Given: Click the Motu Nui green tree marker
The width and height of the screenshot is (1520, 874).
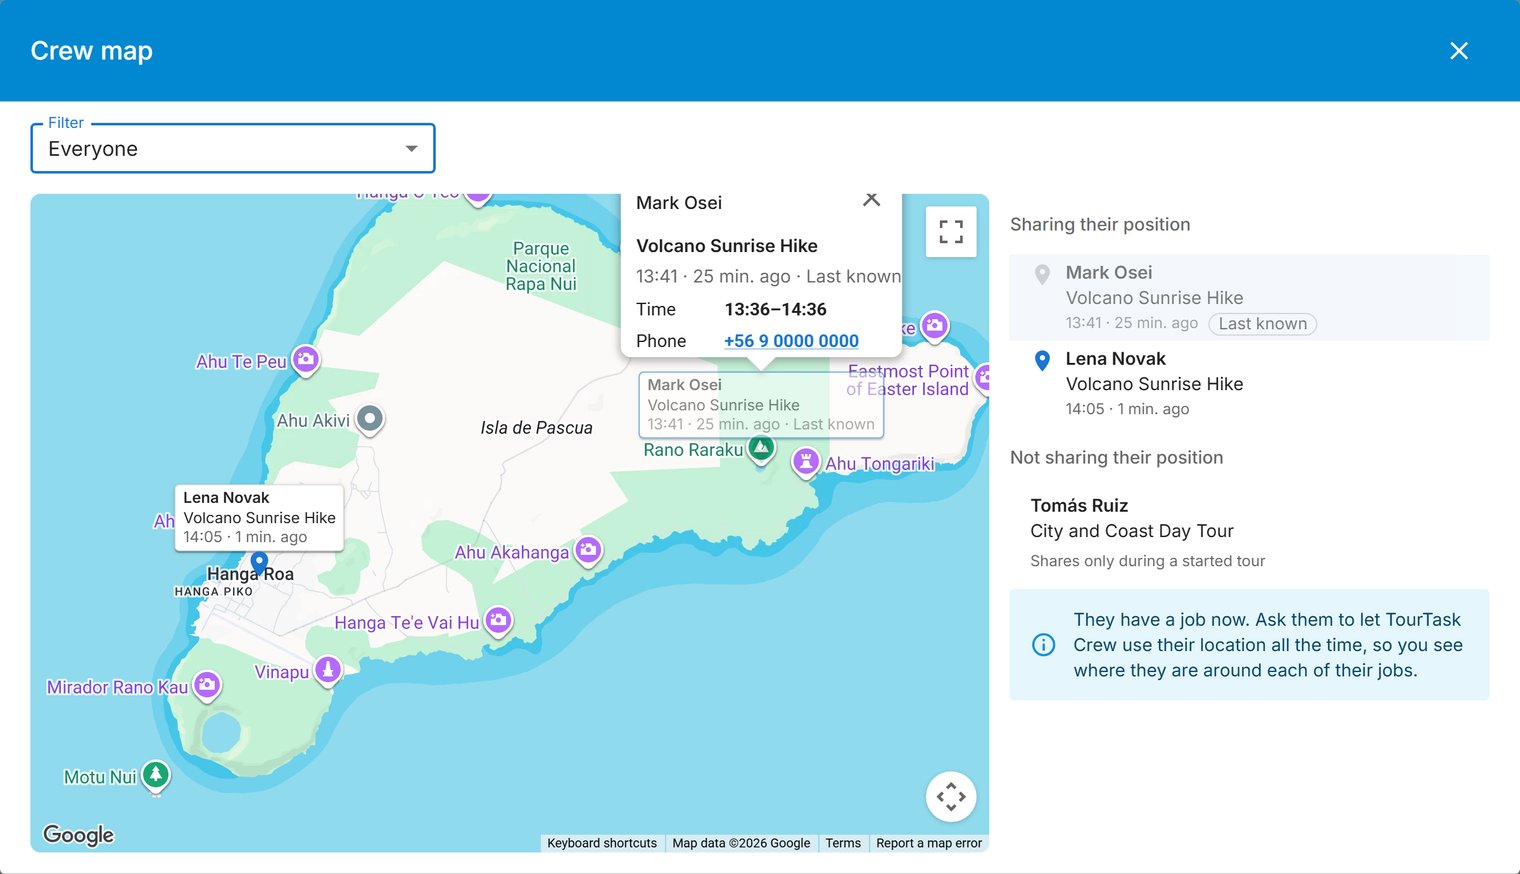Looking at the screenshot, I should coord(155,776).
